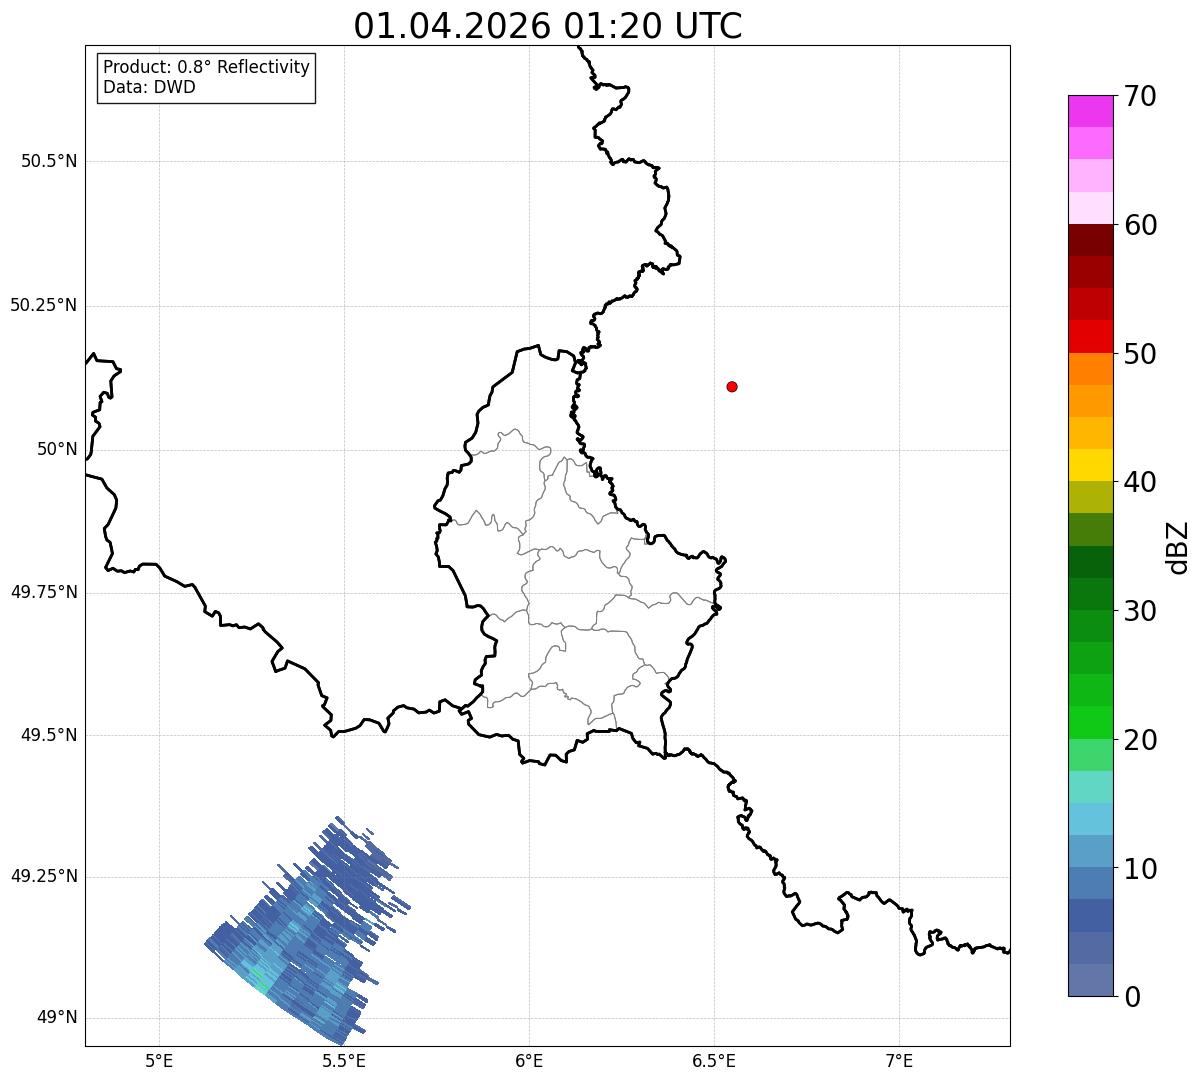Pick the dark maroon swatch just below 60
This screenshot has width=1202, height=1081.
tap(1090, 240)
